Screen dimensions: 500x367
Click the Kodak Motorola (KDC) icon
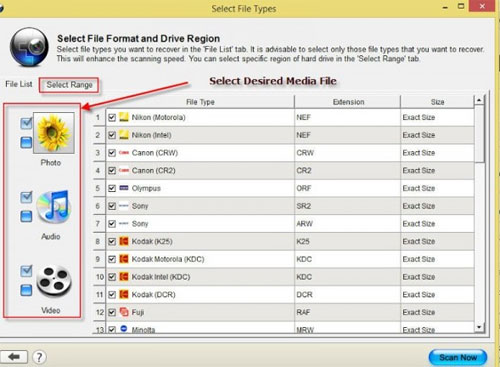[x=124, y=259]
